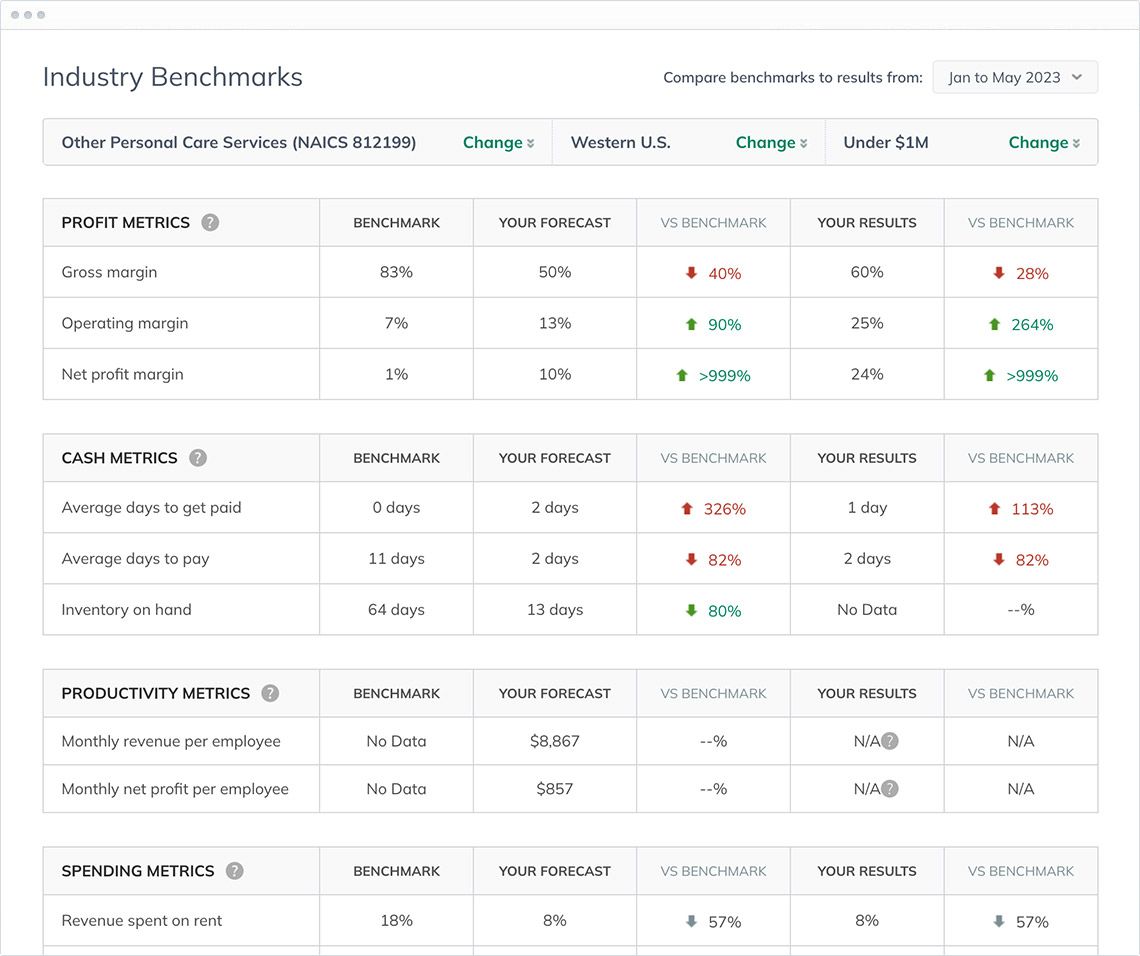The height and width of the screenshot is (956, 1140).
Task: Open help icon beside Spending Metrics
Action: point(234,871)
